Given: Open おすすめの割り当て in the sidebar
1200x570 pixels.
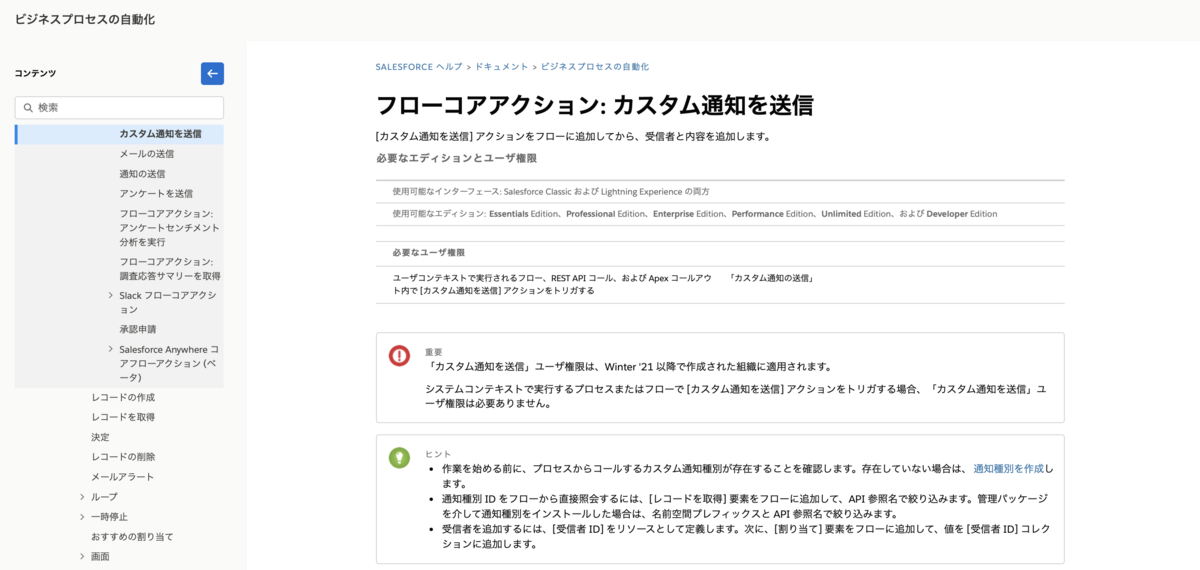Looking at the screenshot, I should coord(132,537).
